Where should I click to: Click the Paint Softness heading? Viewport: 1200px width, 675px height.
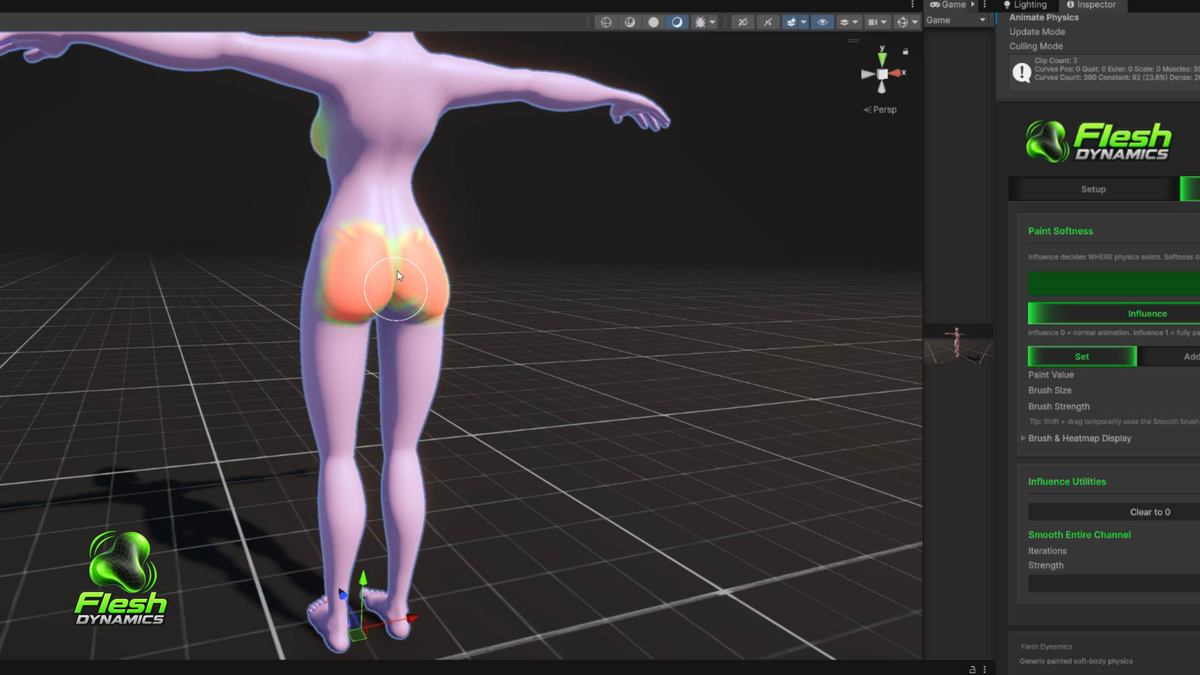click(1060, 231)
